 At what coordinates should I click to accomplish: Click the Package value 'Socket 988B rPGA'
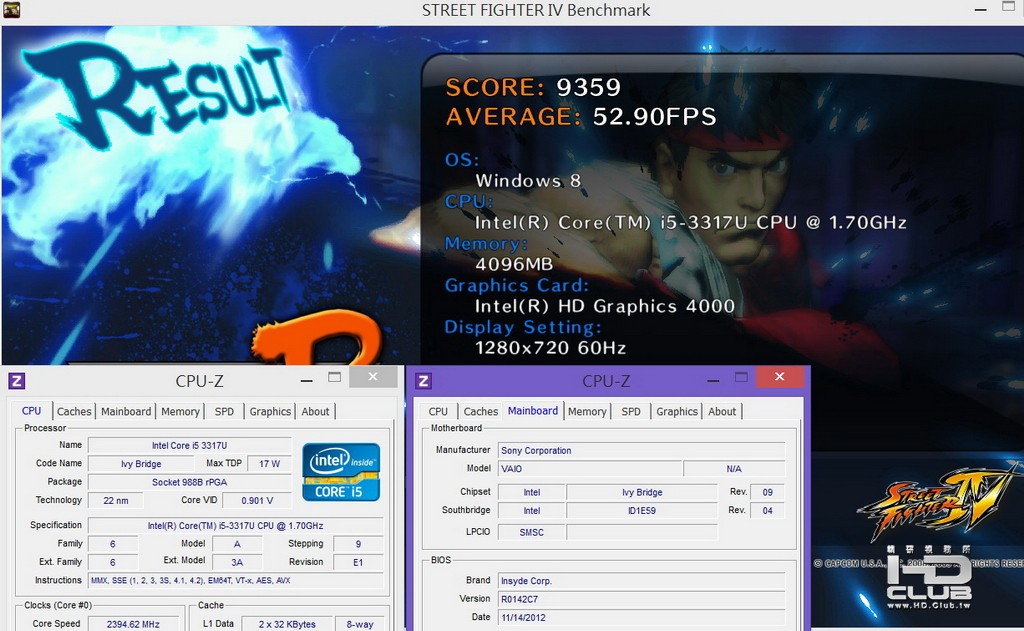[189, 482]
